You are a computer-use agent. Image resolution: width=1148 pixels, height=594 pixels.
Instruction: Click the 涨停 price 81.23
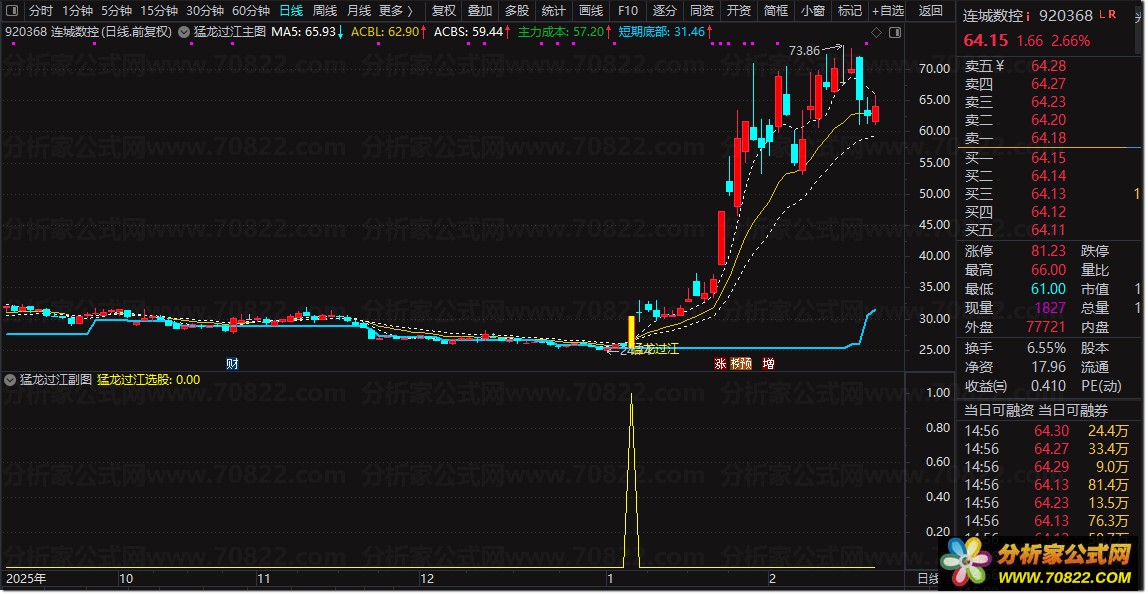(1048, 251)
